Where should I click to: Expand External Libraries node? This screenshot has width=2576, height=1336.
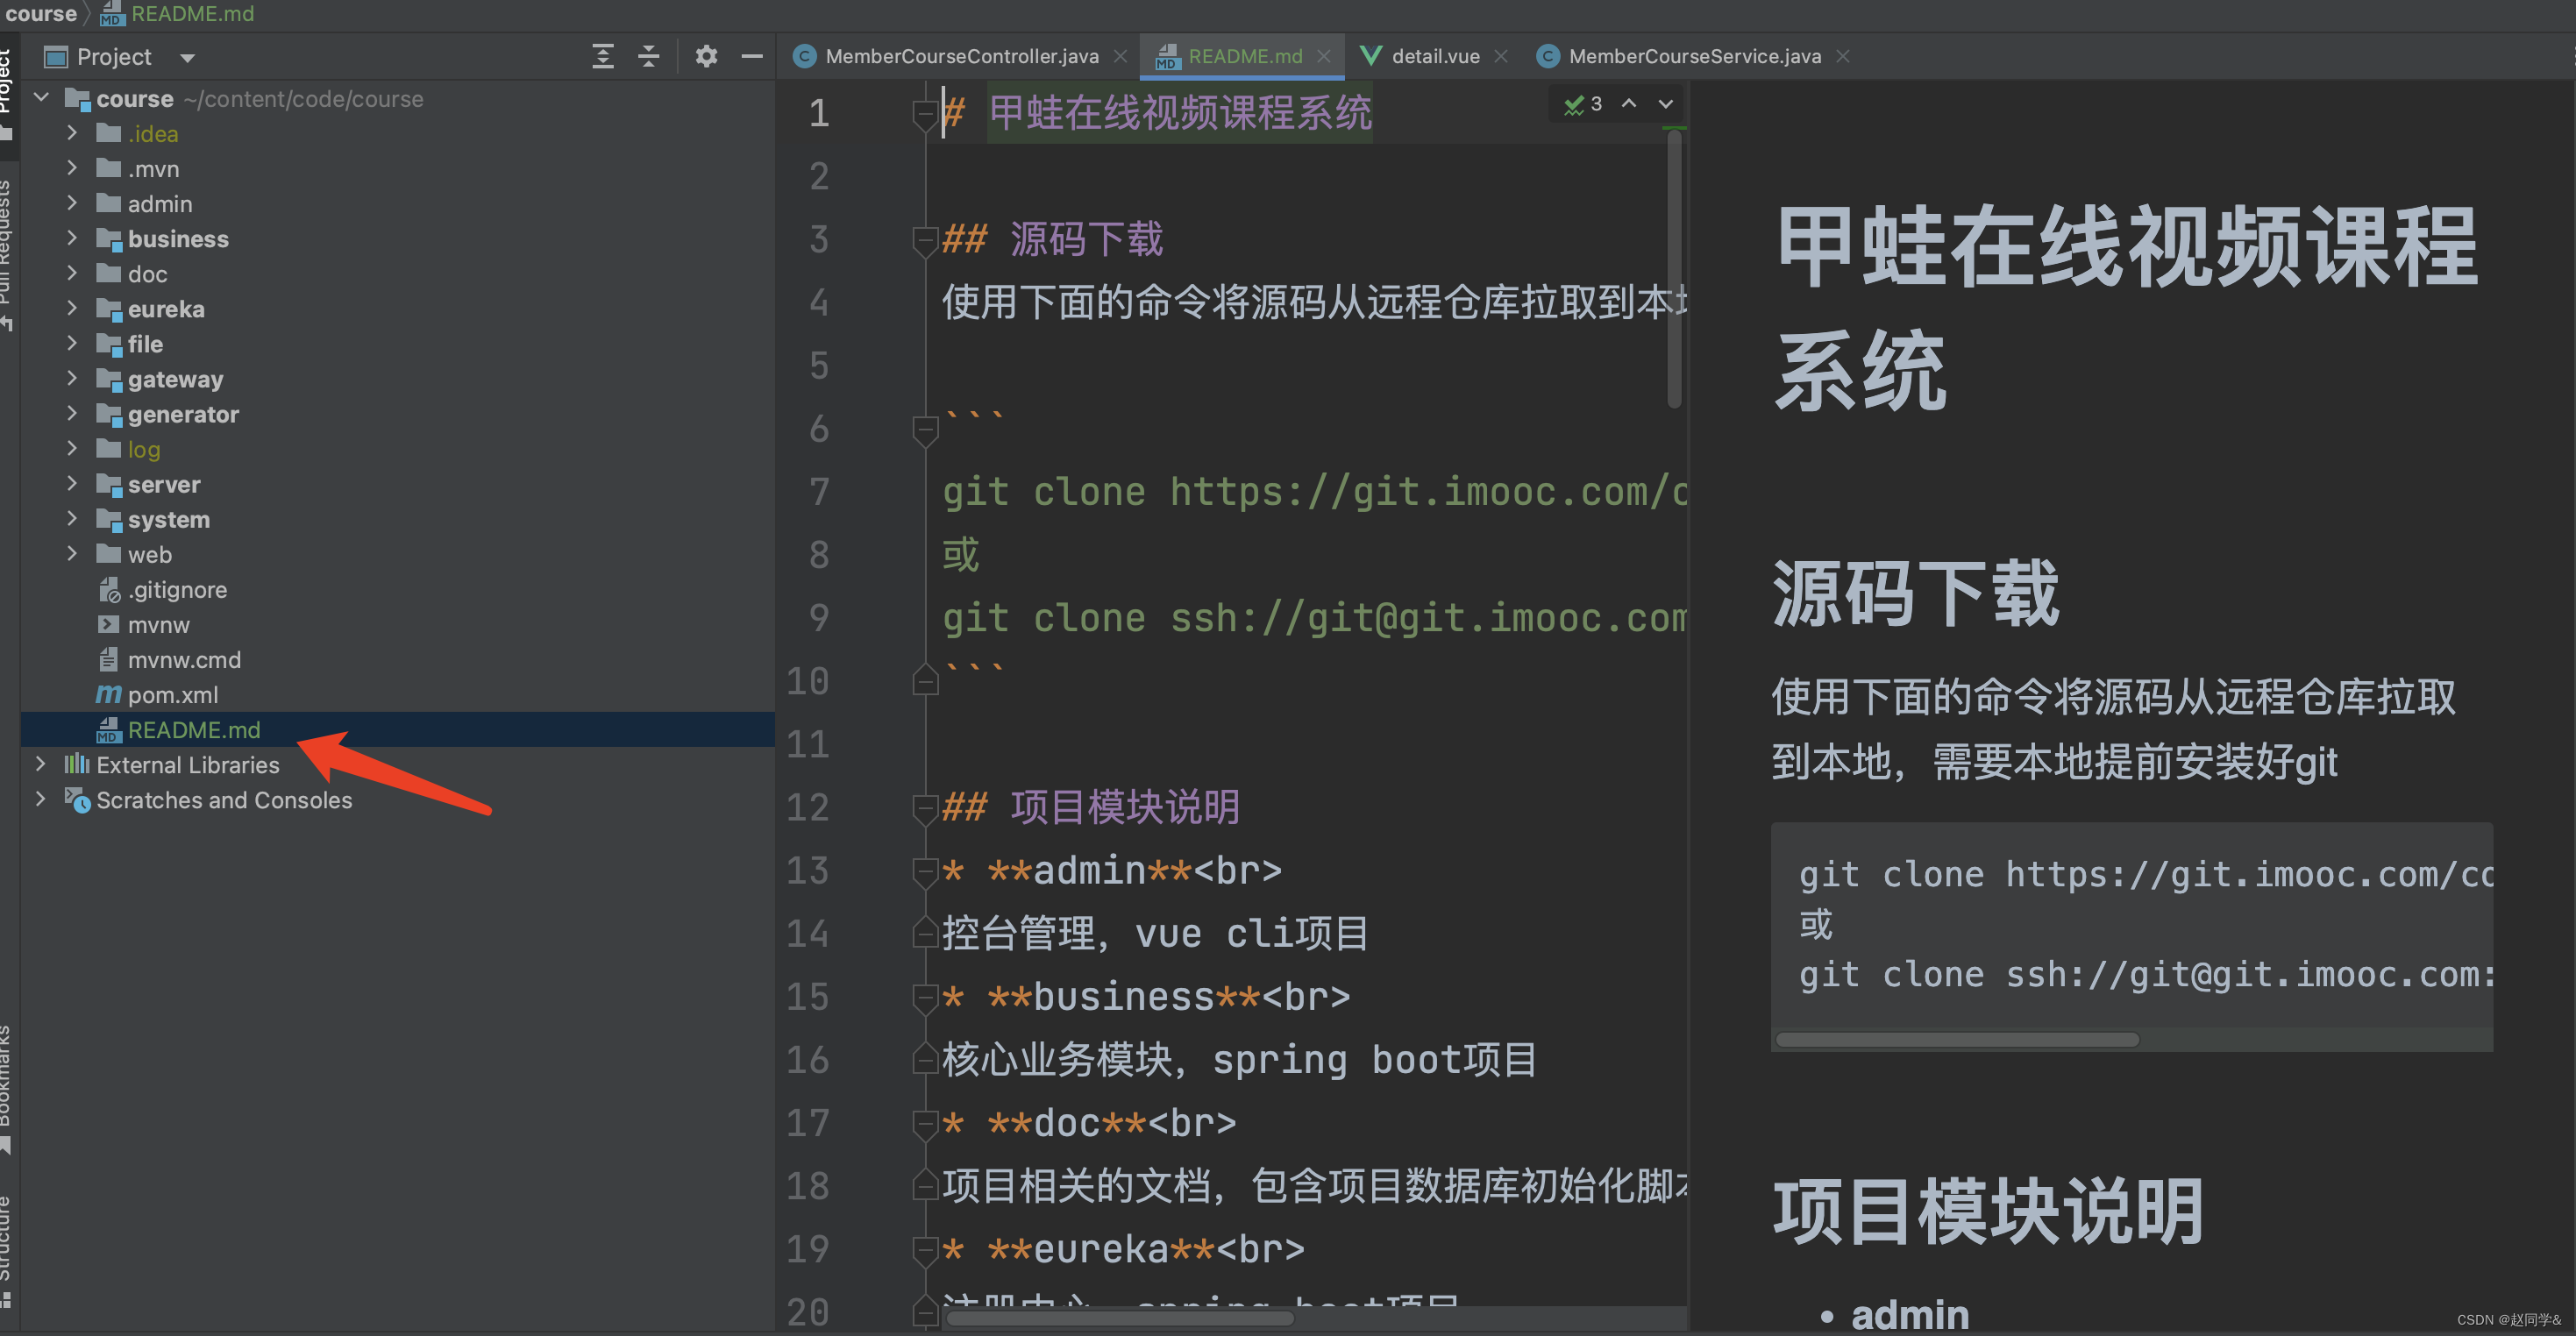(41, 764)
